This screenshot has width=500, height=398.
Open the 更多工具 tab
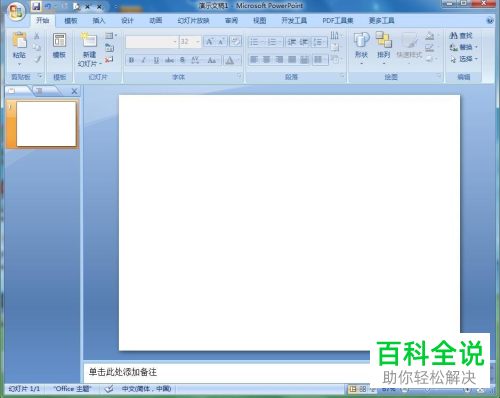coord(381,21)
